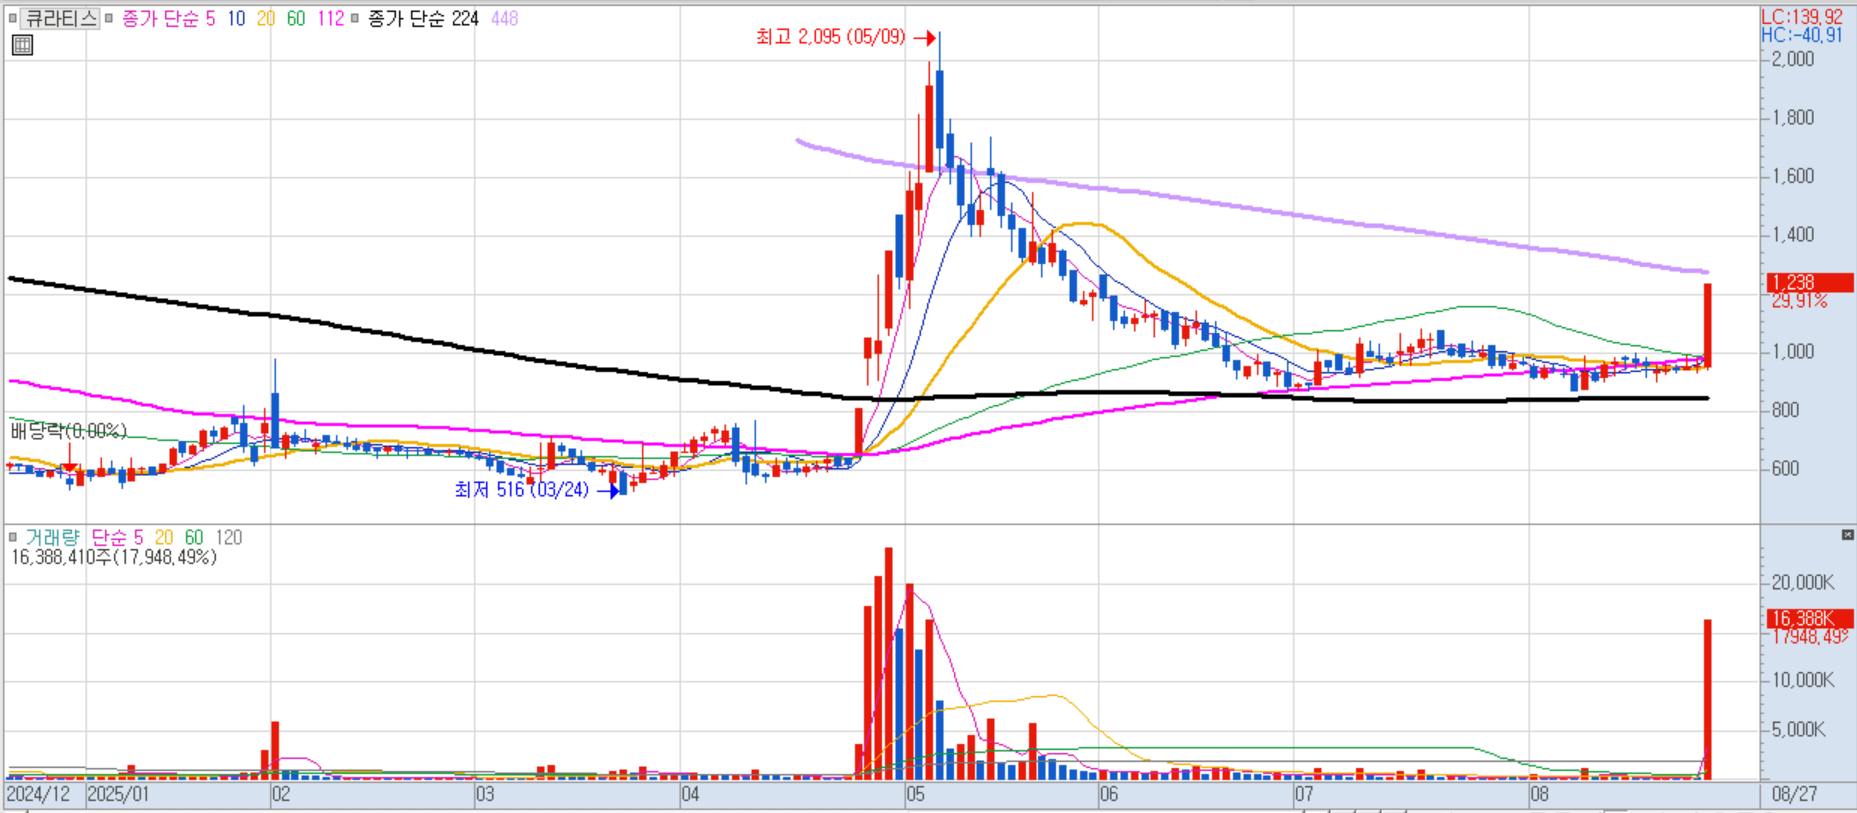Screen dimensions: 1857x813
Task: Click the 600 price axis label
Action: click(x=1785, y=468)
